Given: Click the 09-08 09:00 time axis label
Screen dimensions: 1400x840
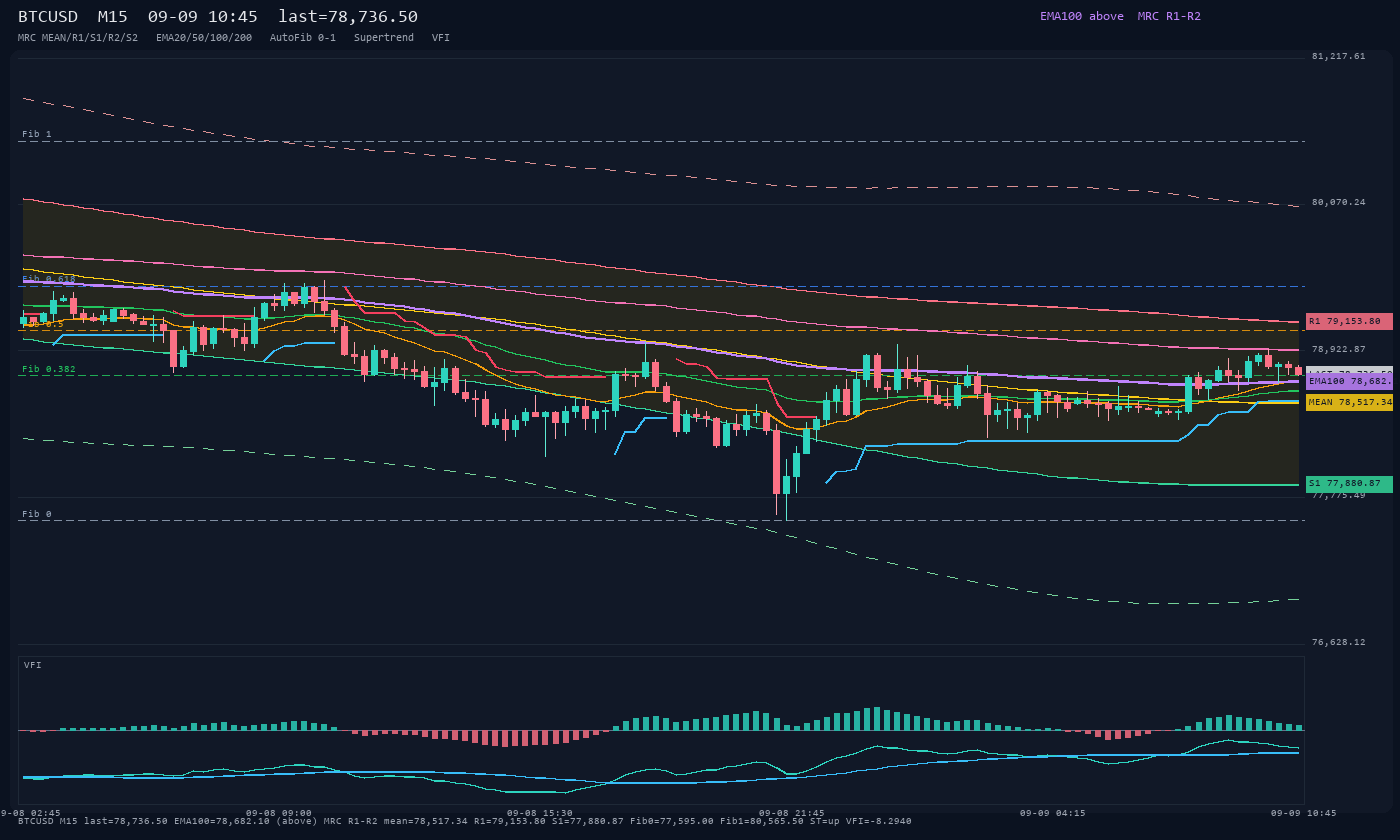Looking at the screenshot, I should pos(279,813).
